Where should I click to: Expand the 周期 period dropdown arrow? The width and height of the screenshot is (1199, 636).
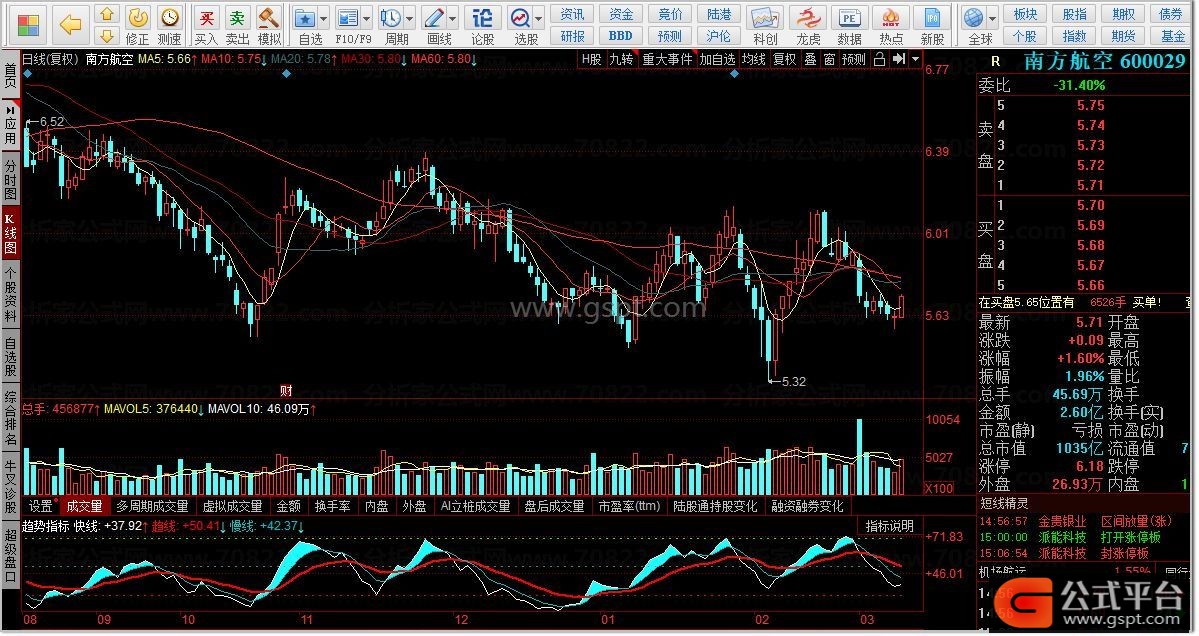click(409, 18)
